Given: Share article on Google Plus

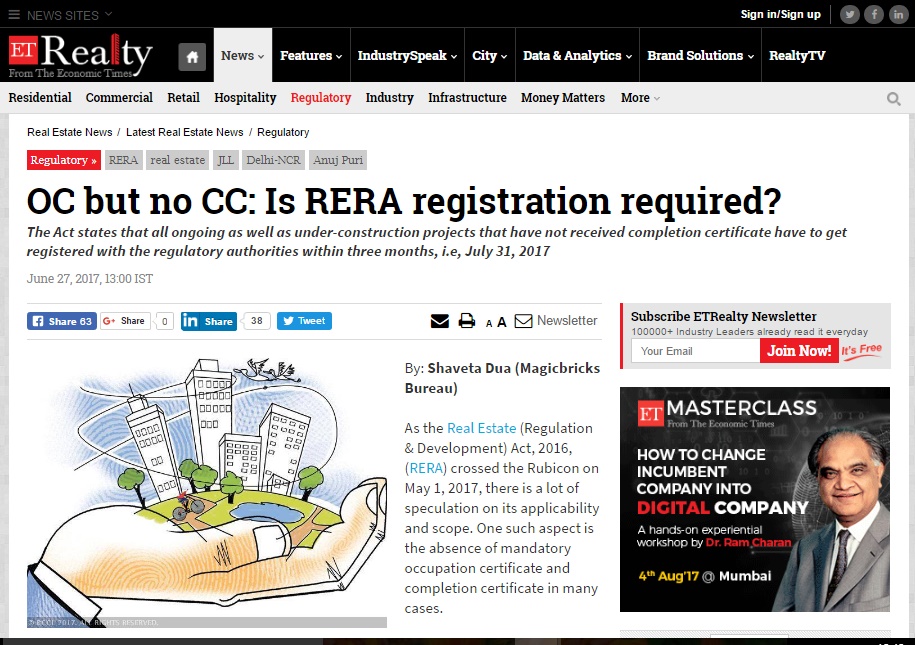Looking at the screenshot, I should tap(125, 321).
